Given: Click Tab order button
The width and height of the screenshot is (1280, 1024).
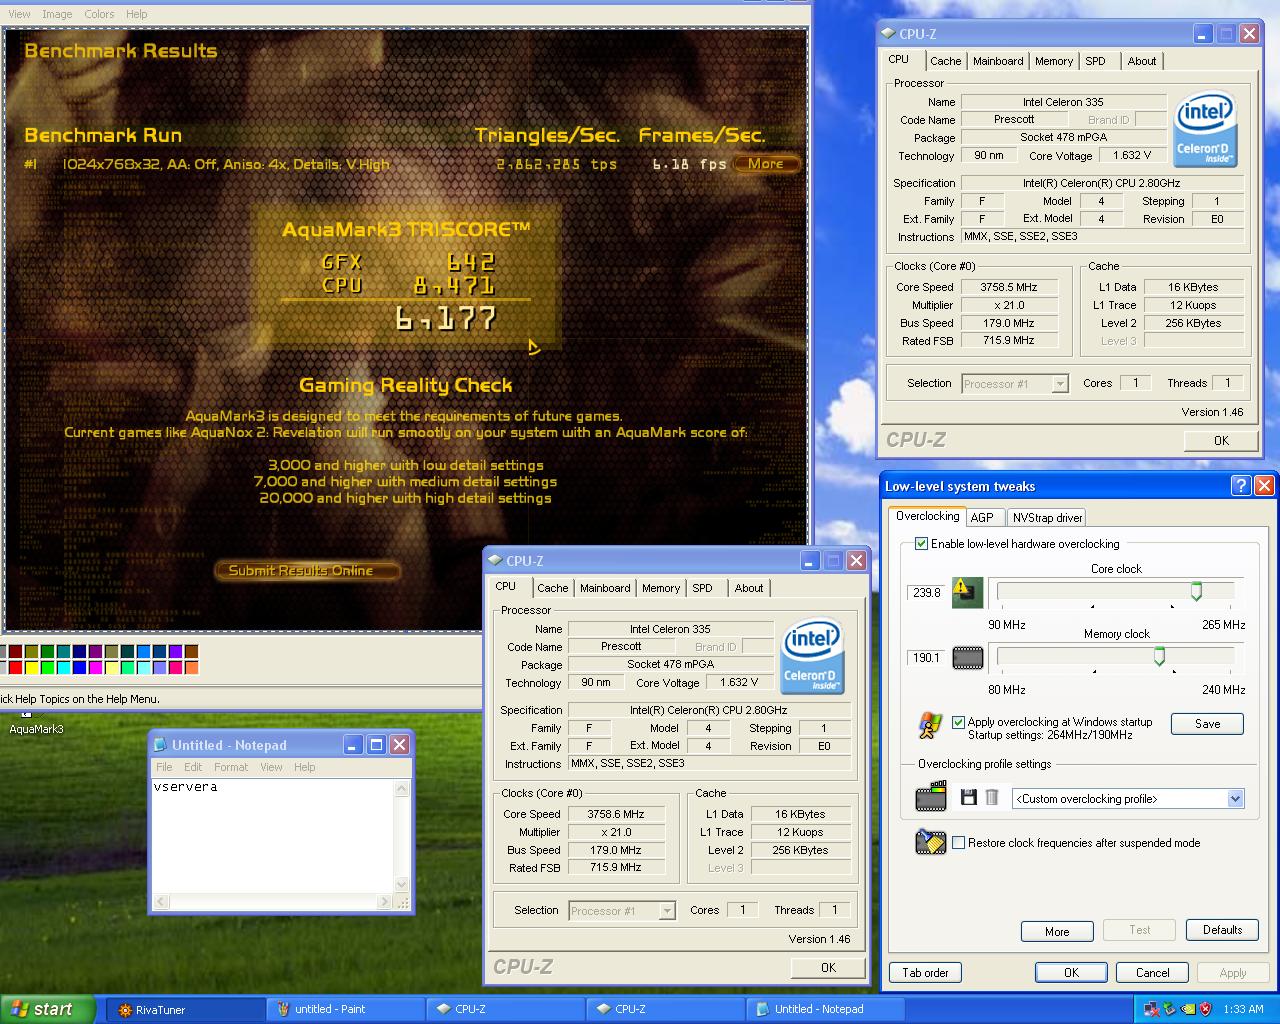Looking at the screenshot, I should 925,973.
